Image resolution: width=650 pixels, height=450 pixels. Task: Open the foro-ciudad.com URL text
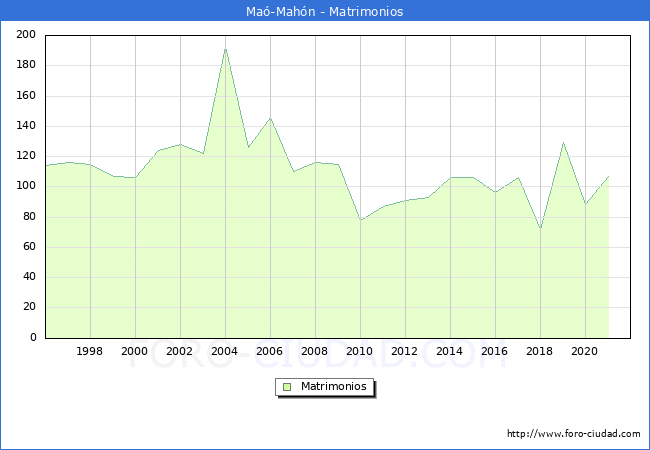[x=574, y=434]
